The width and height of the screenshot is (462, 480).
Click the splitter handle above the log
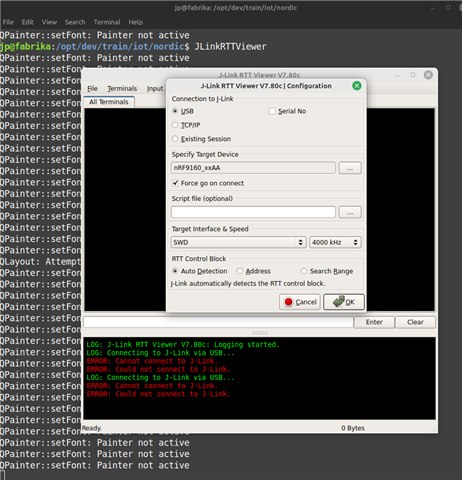pyautogui.click(x=260, y=333)
